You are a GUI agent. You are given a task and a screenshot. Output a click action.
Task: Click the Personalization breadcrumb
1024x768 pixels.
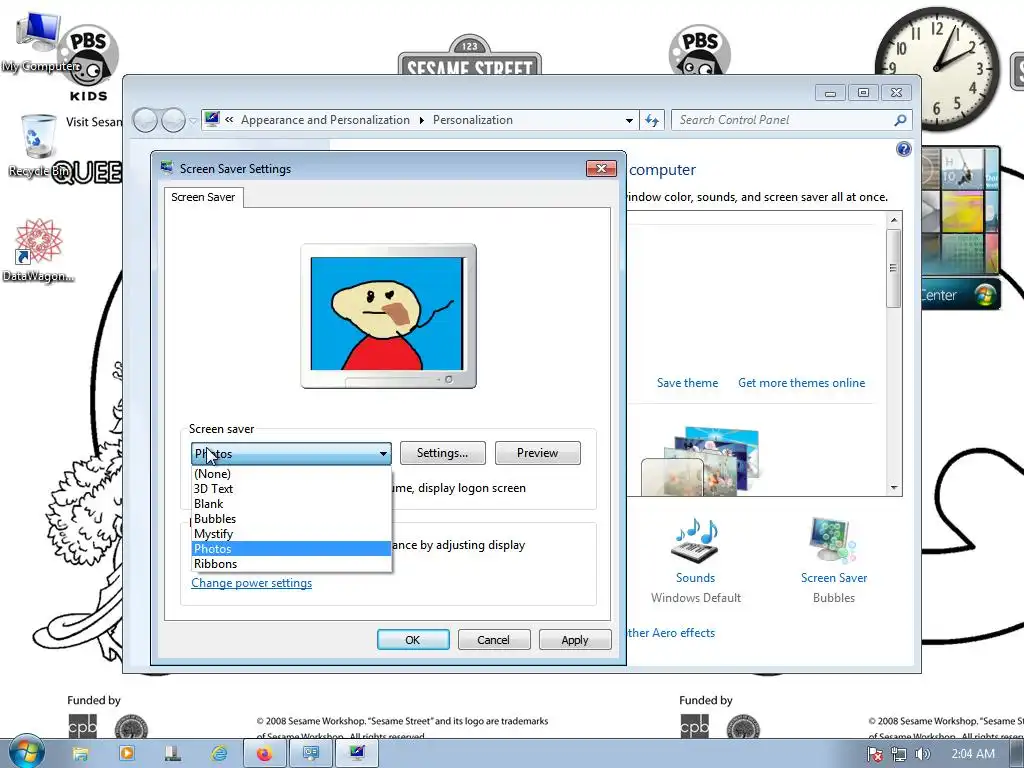pos(473,120)
